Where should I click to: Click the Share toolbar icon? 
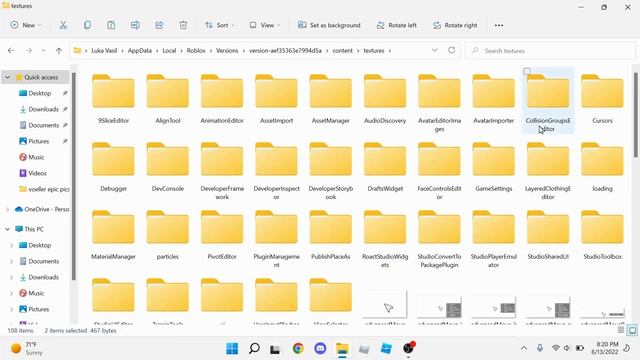(x=159, y=25)
